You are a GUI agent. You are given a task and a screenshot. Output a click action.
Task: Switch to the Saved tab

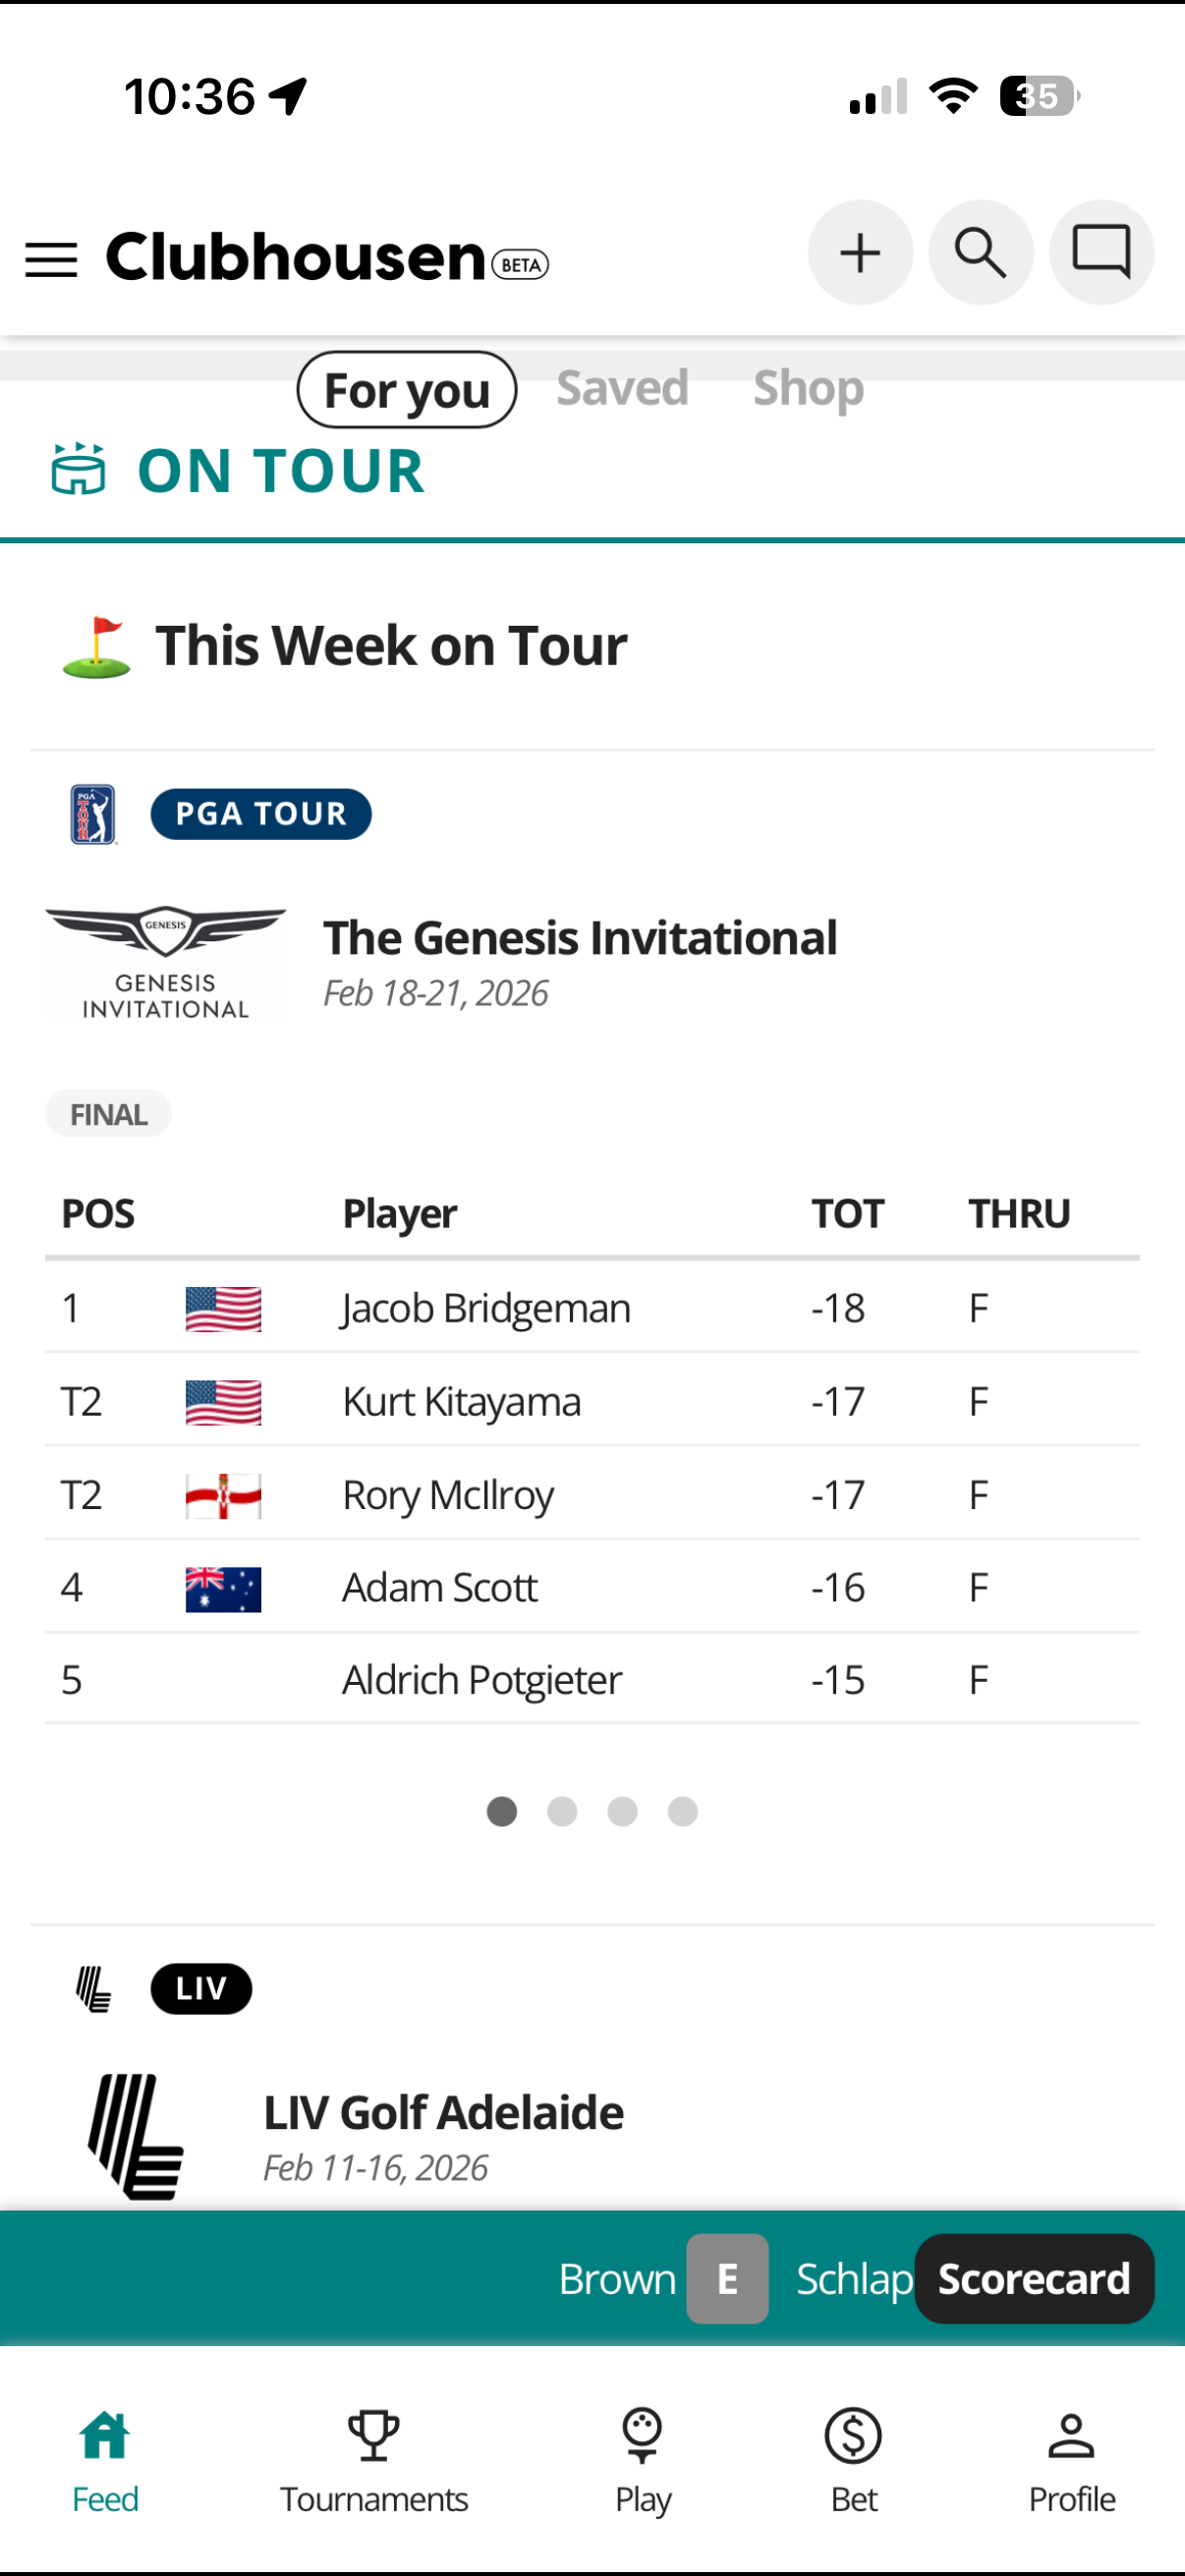tap(622, 388)
